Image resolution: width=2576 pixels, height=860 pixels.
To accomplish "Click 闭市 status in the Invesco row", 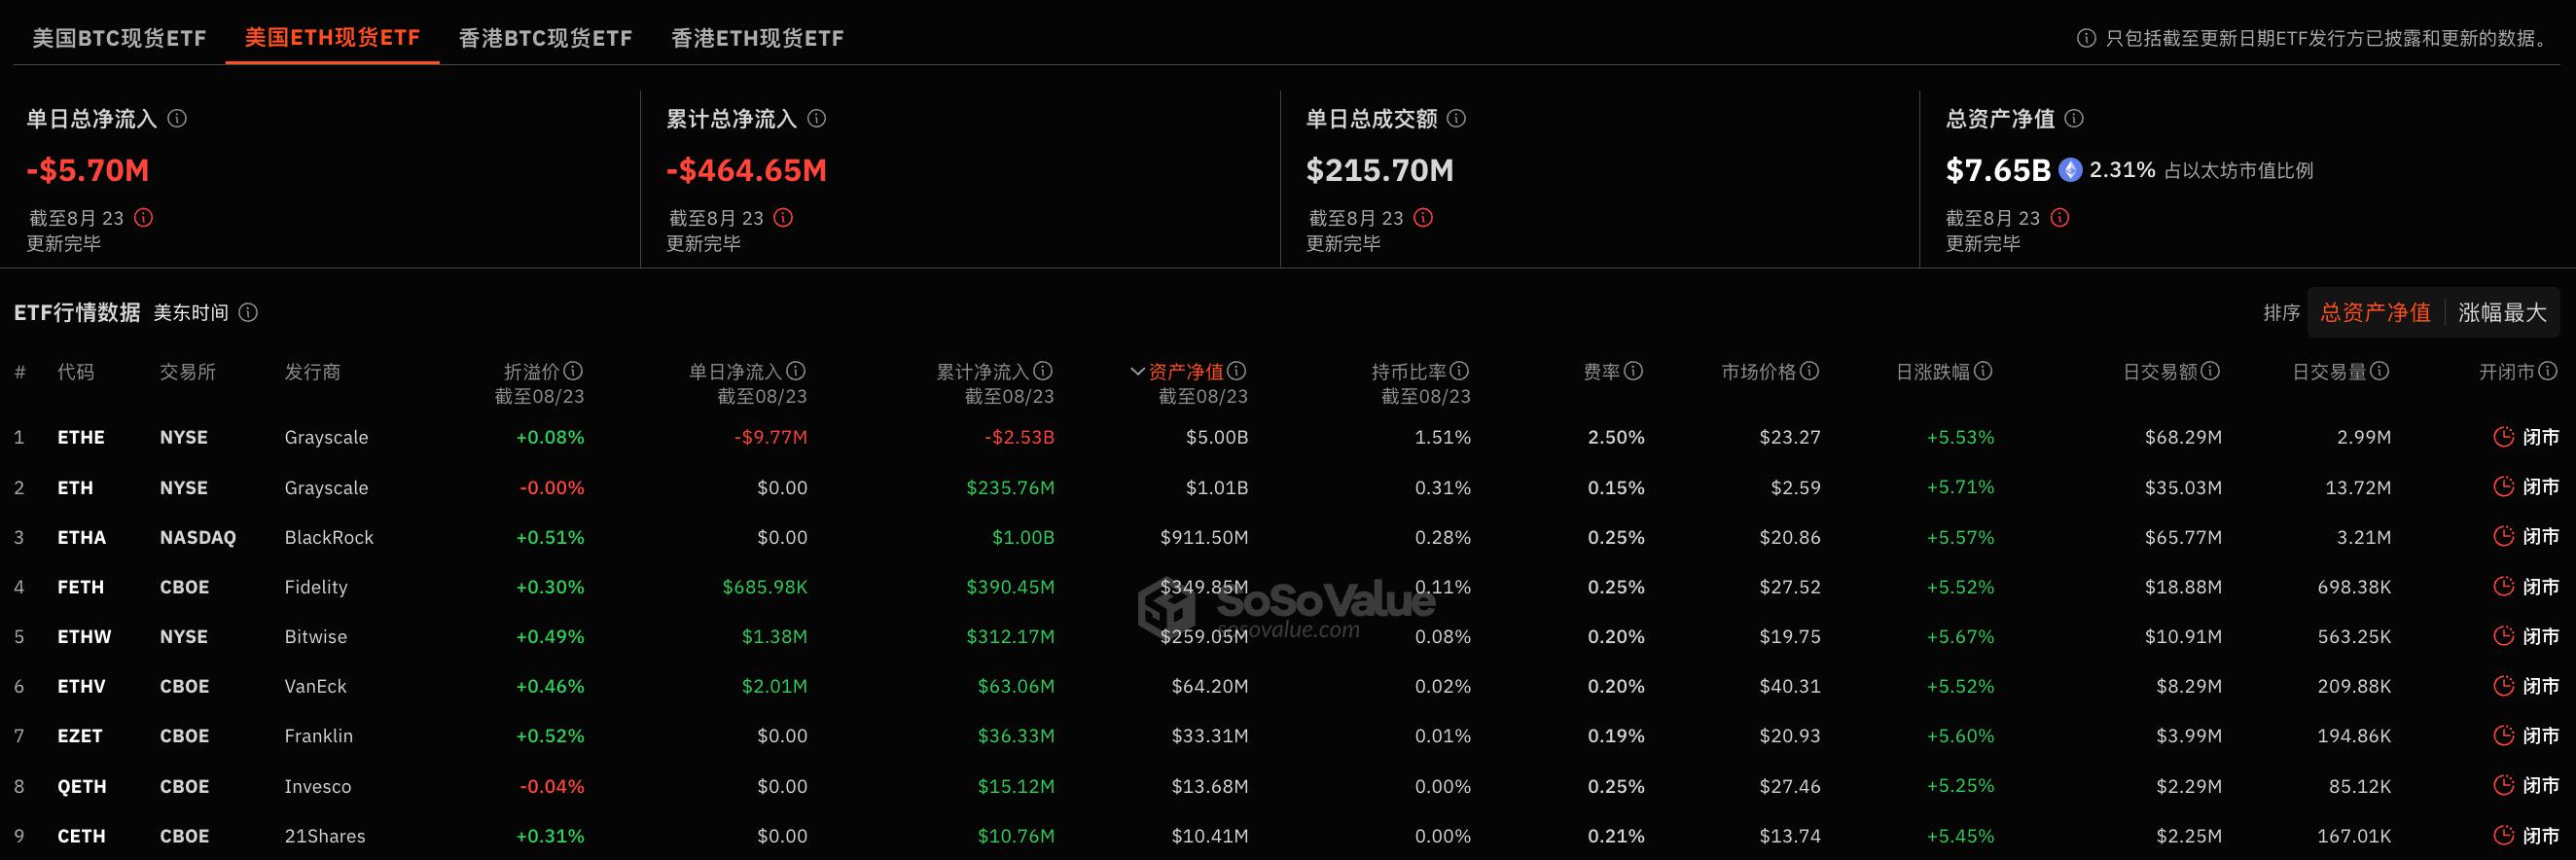I will tap(2541, 786).
